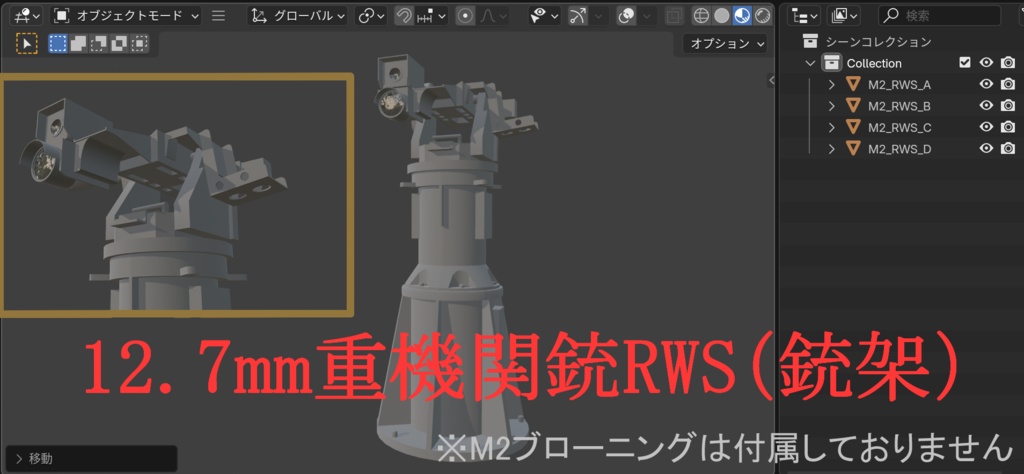Choose the extend selection mode icon
This screenshot has width=1024, height=474.
tap(78, 44)
